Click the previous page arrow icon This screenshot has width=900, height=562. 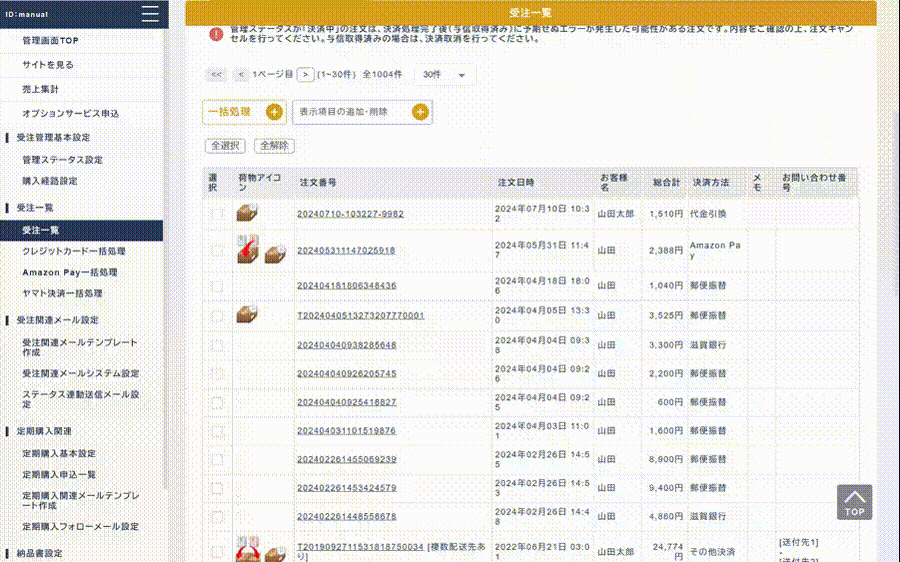[x=241, y=75]
